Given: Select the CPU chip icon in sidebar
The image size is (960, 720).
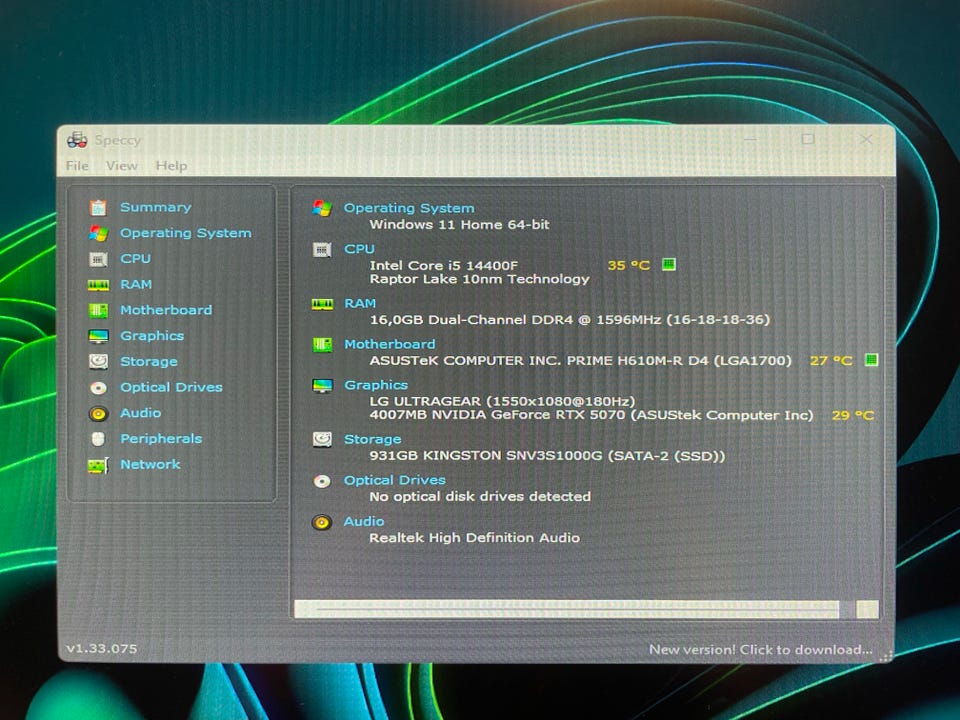Looking at the screenshot, I should [x=98, y=259].
